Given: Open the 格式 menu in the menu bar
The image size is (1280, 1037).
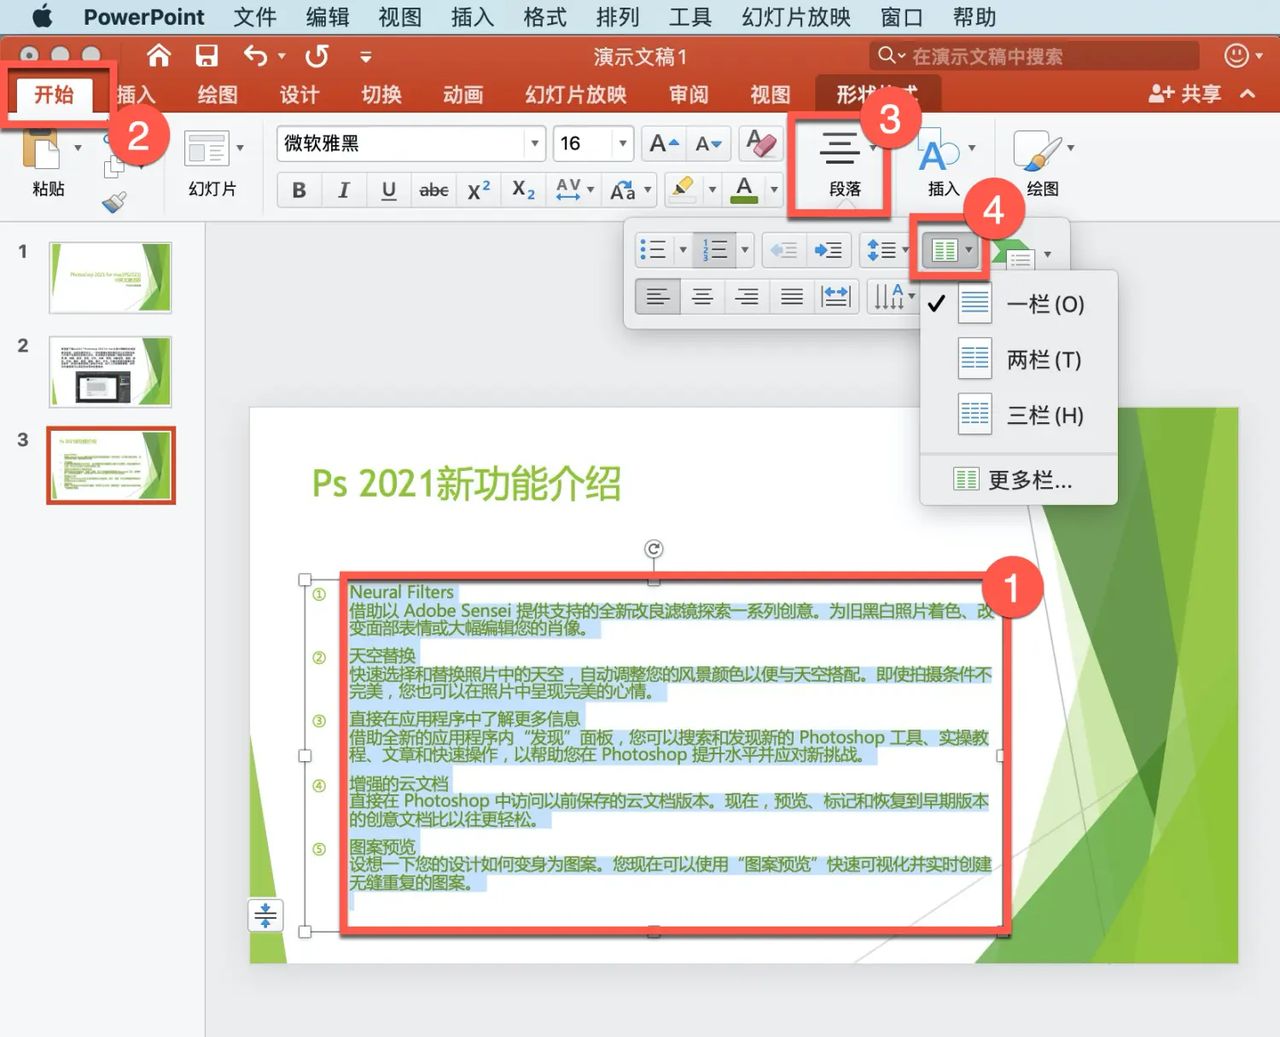Looking at the screenshot, I should coord(545,17).
